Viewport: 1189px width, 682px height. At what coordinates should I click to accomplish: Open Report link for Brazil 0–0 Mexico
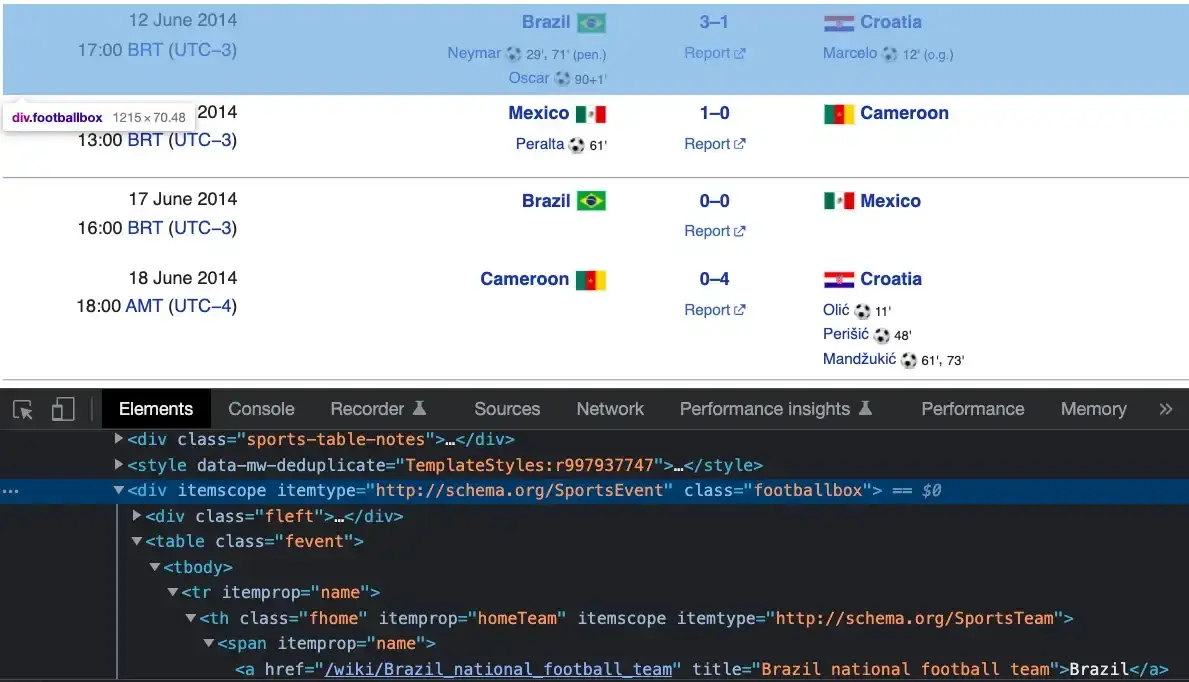click(714, 231)
